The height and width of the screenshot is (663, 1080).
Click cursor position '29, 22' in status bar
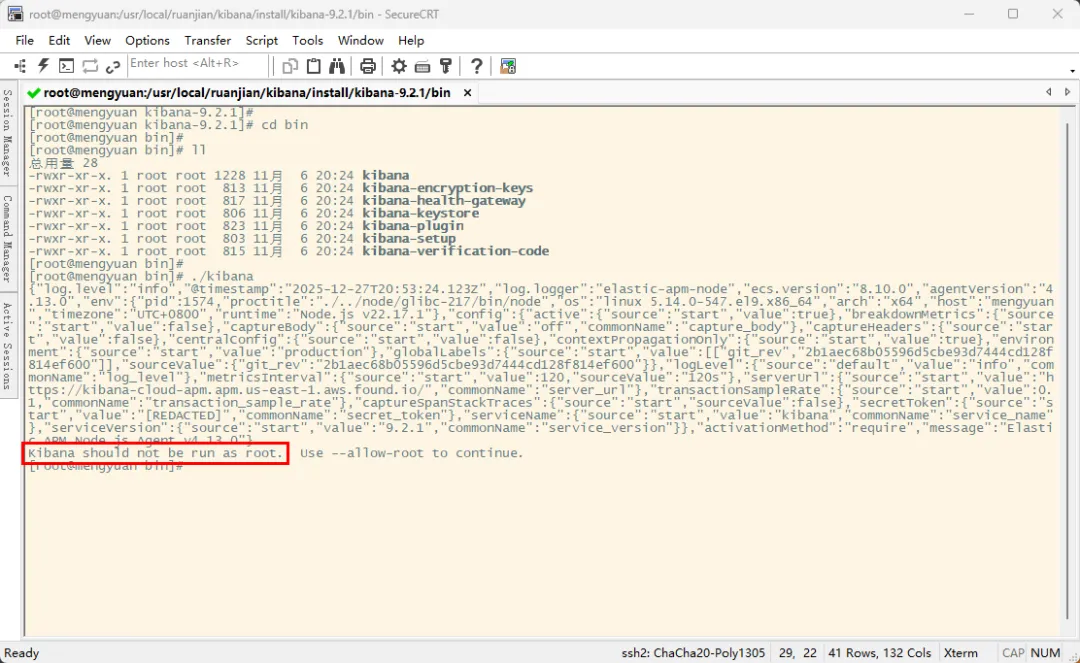click(798, 653)
